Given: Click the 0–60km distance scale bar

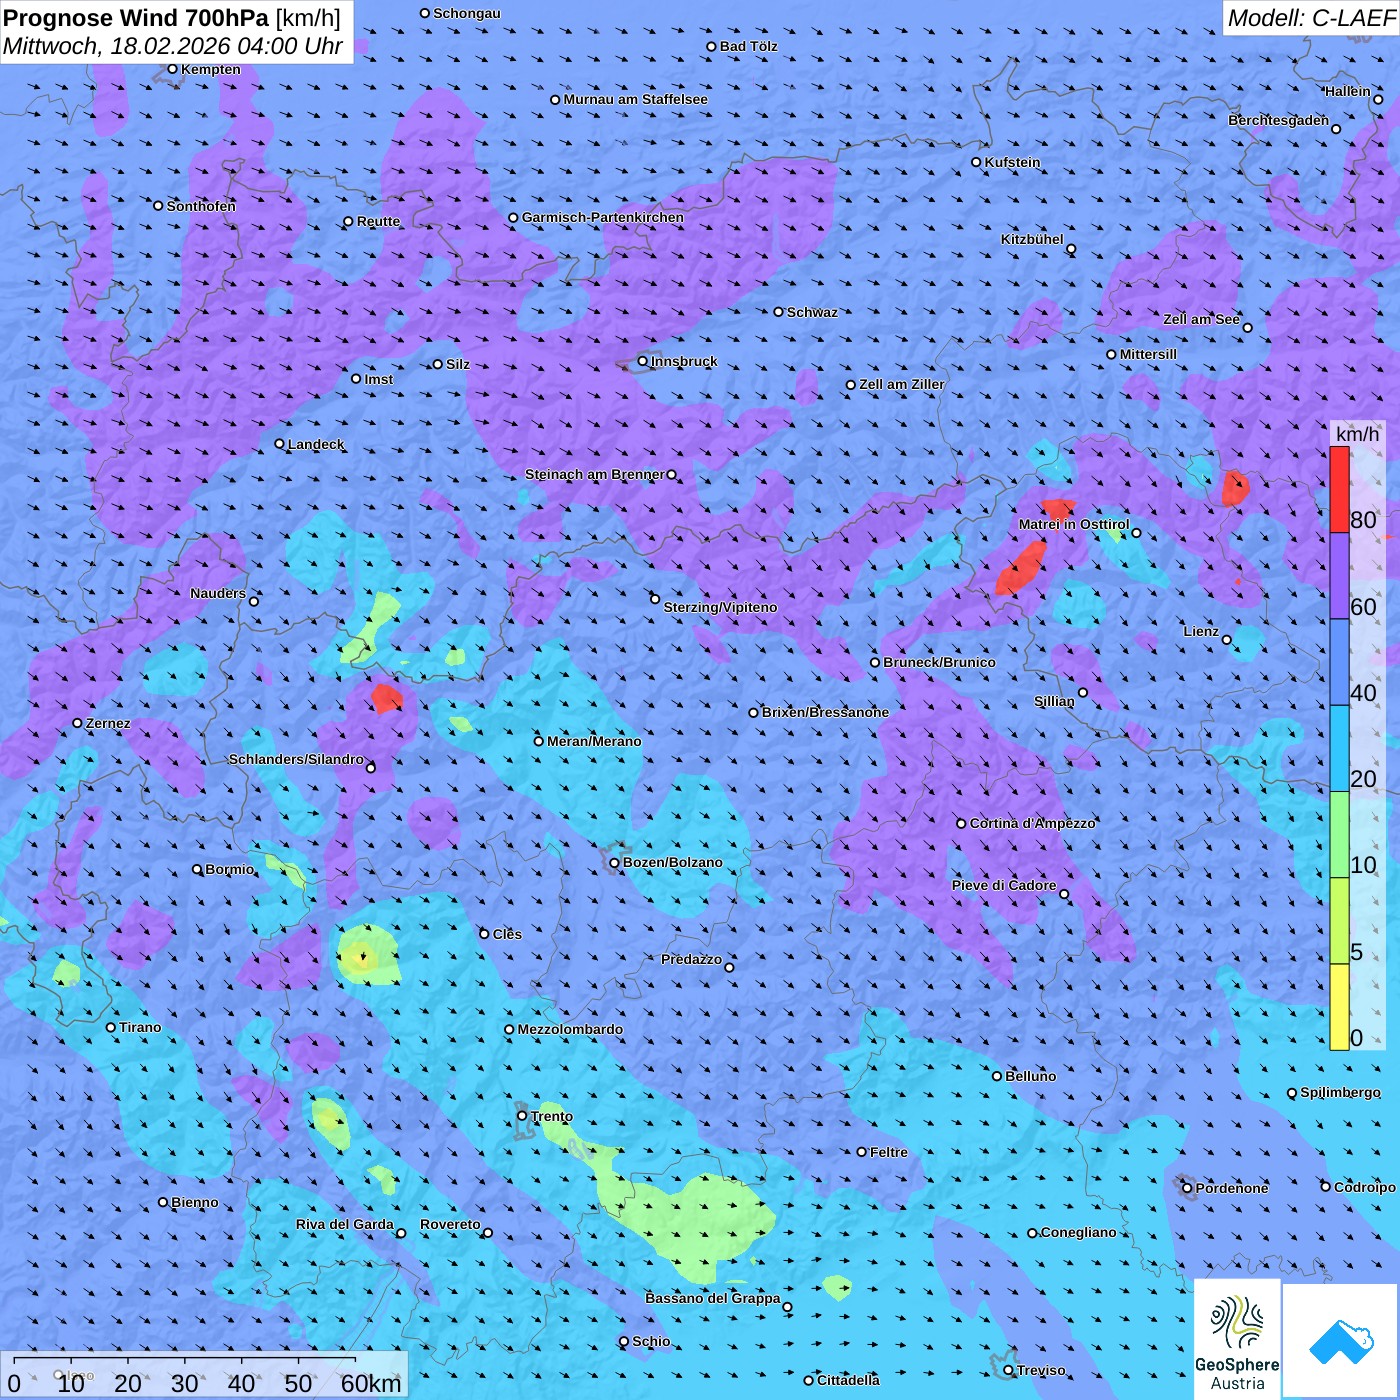Looking at the screenshot, I should 206,1375.
